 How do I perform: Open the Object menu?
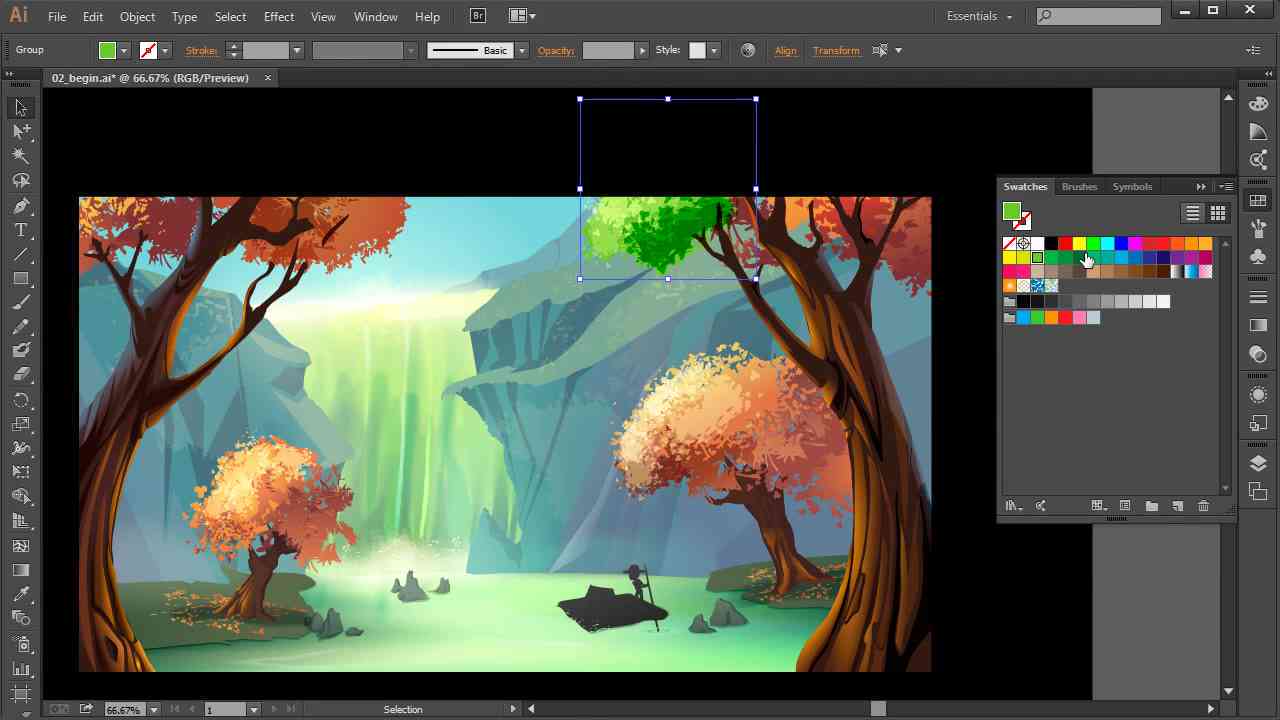click(x=137, y=16)
